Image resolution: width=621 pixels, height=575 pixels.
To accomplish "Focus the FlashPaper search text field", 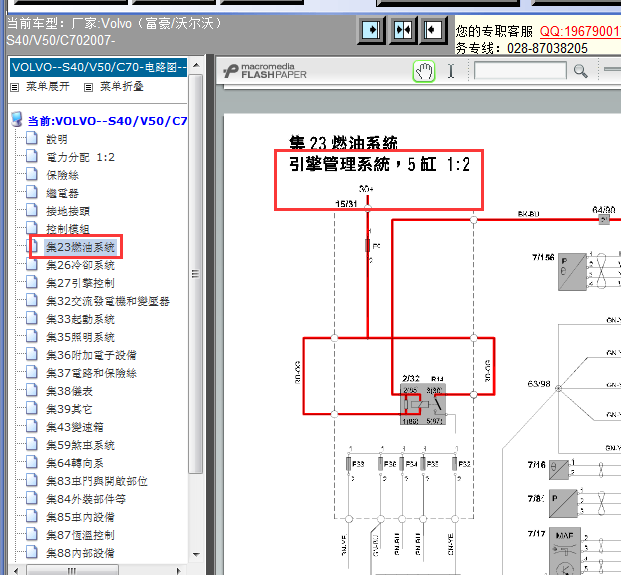I will tap(520, 71).
